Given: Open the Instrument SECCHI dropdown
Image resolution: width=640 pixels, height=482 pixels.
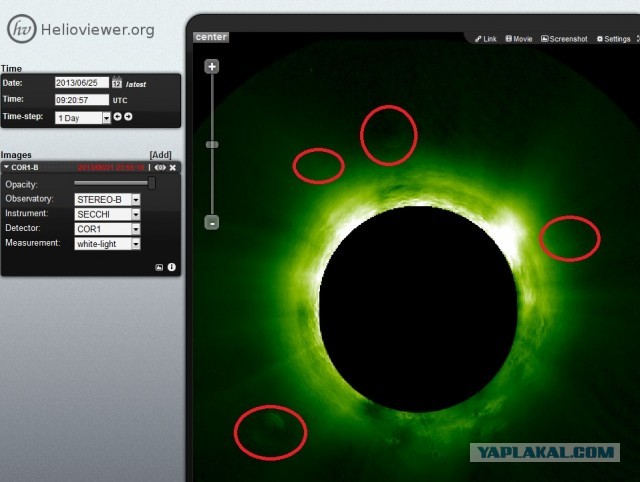Looking at the screenshot, I should [x=107, y=214].
